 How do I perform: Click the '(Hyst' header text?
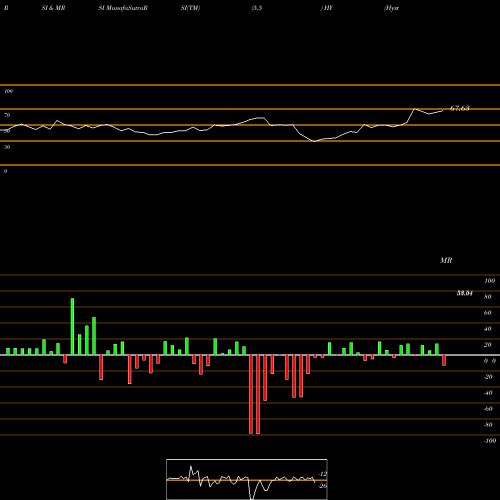tap(391, 8)
